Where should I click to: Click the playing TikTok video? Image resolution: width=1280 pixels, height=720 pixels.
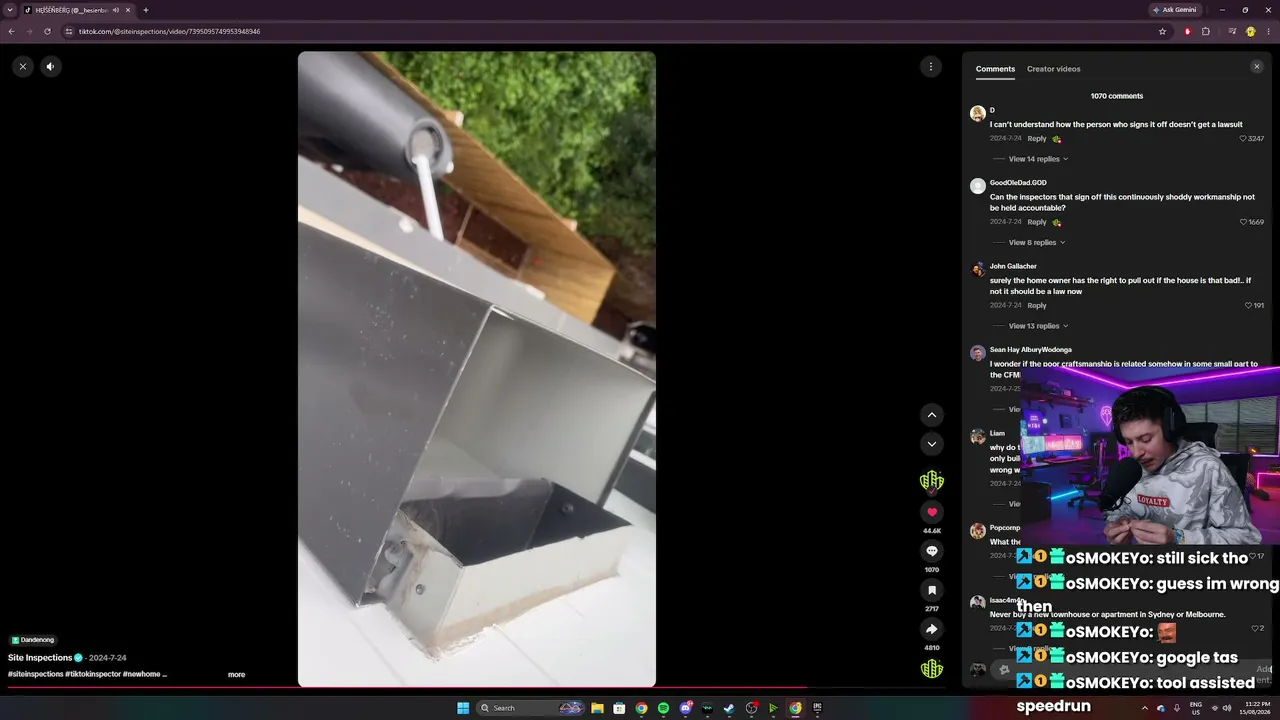click(477, 369)
